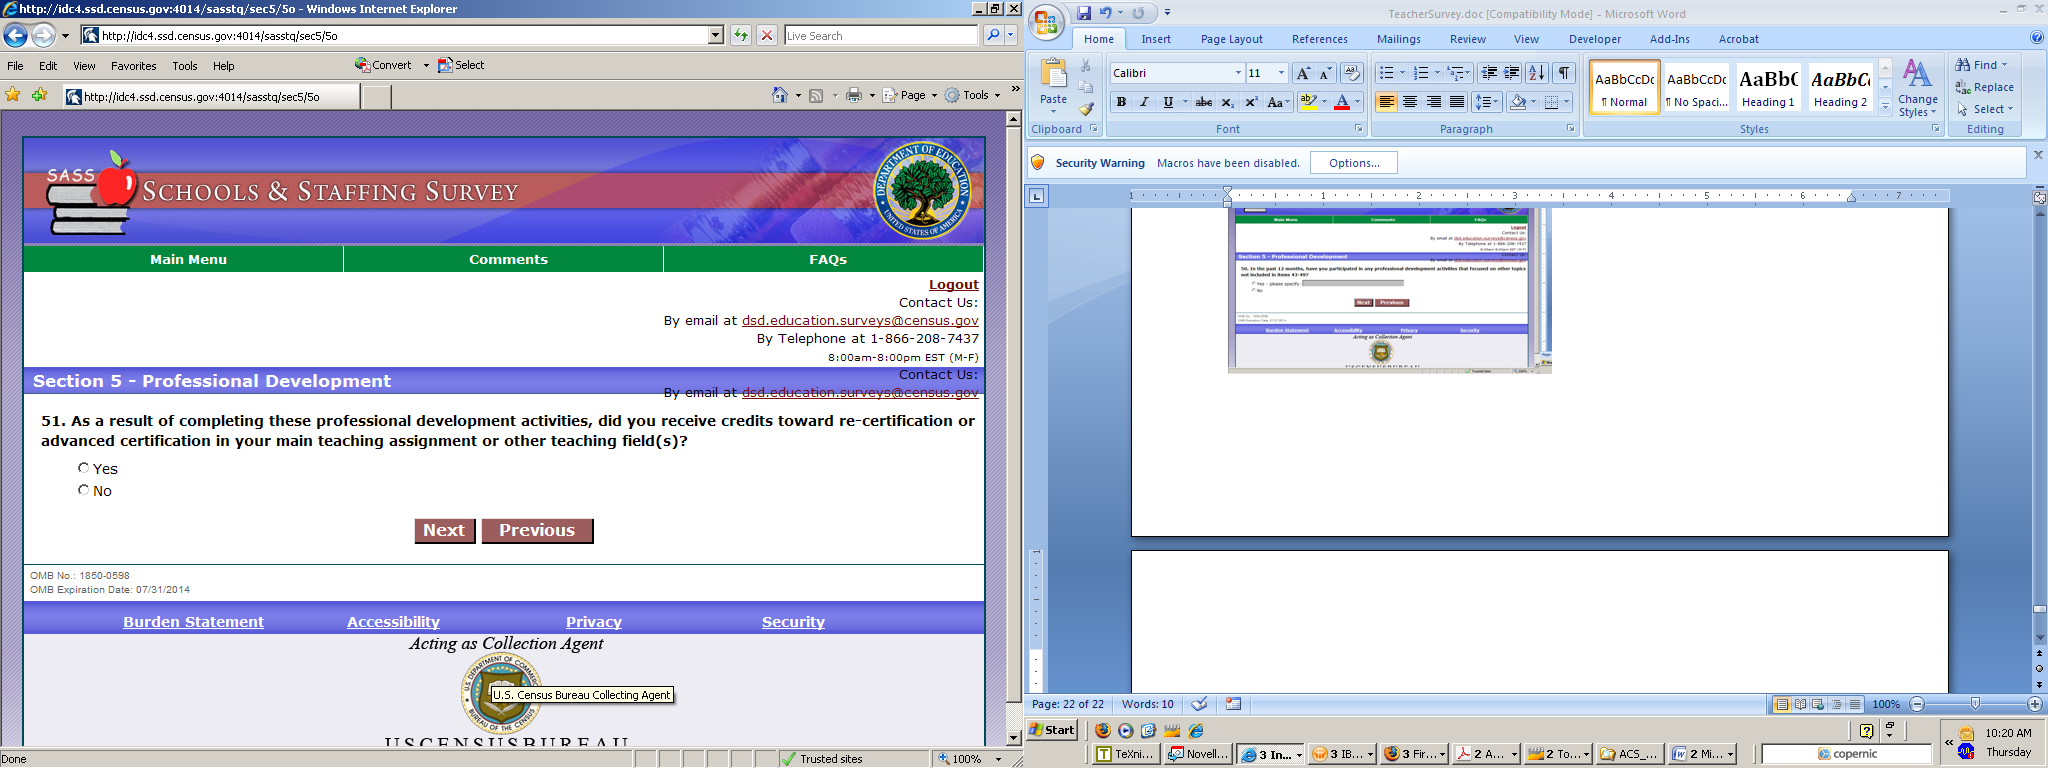Click the Previous button on the survey page
2048x768 pixels.
537,530
